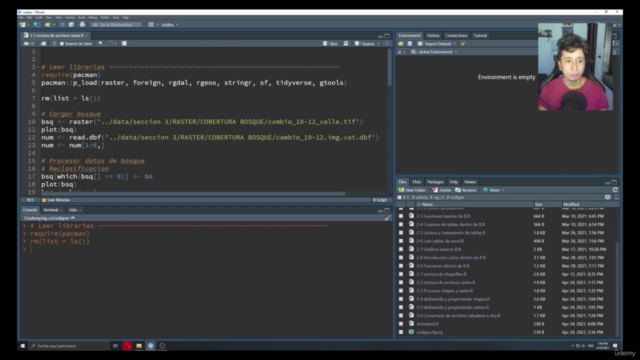Click the New Folder button
640x360 pixels.
pyautogui.click(x=412, y=190)
